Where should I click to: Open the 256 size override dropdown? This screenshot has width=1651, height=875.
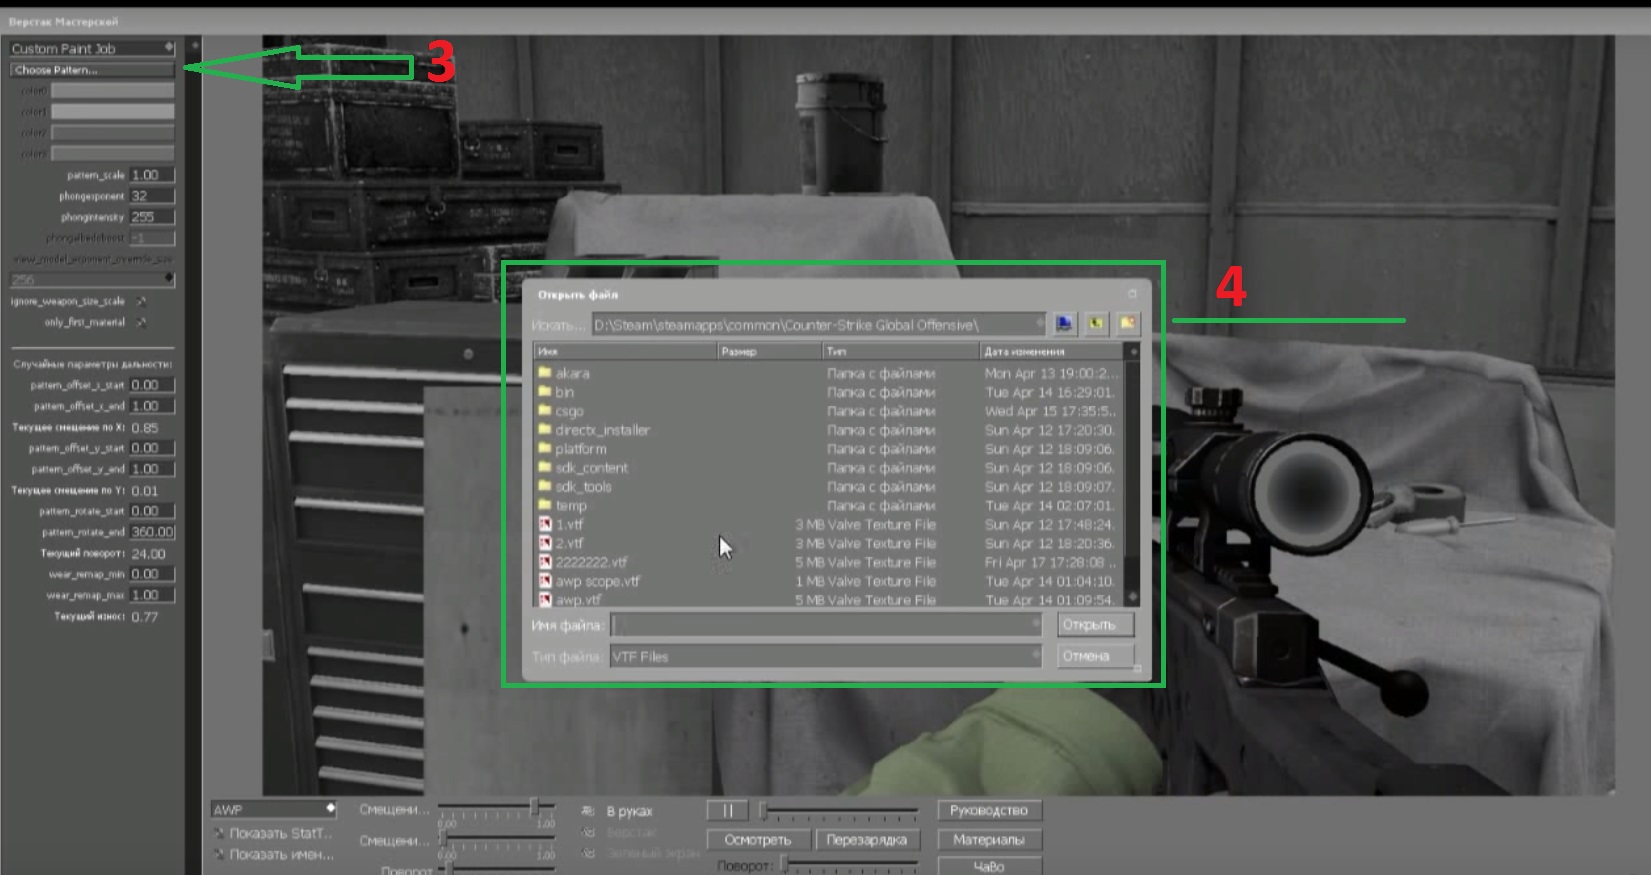(x=92, y=279)
